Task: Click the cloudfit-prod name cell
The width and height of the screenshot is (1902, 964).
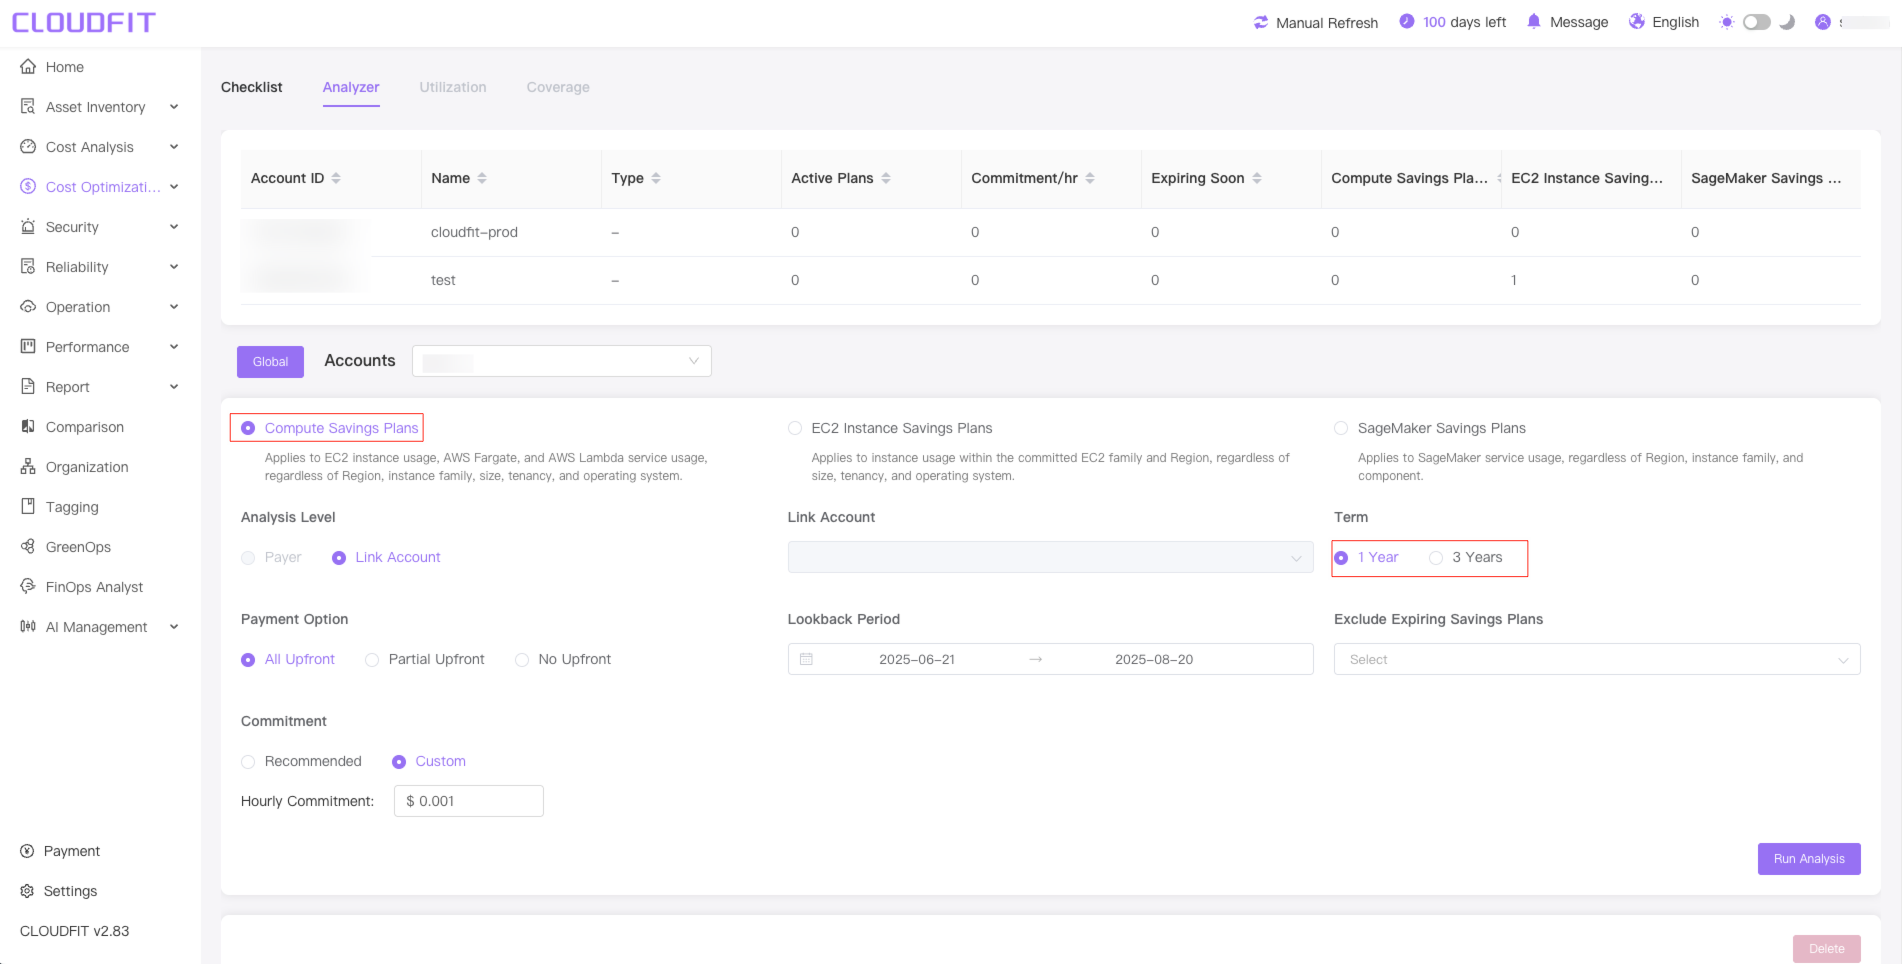Action: click(474, 232)
